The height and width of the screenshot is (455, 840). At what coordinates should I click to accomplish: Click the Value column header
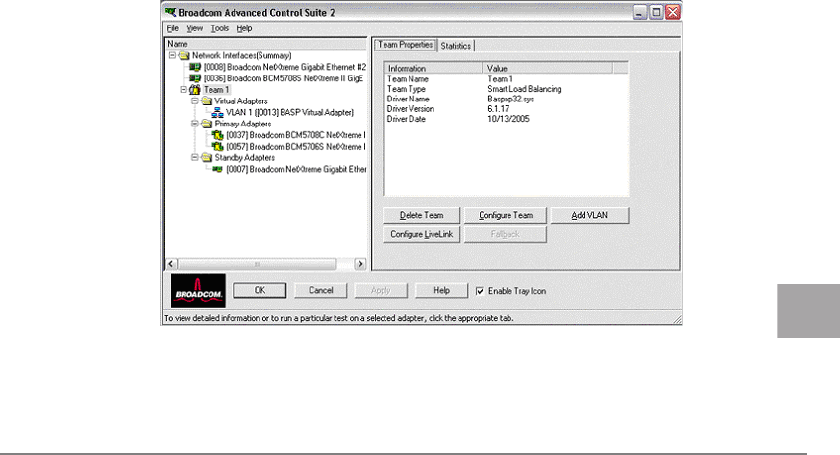pyautogui.click(x=547, y=69)
